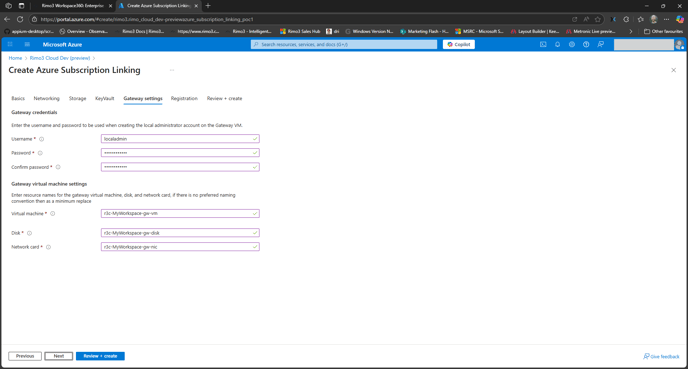Go to Home breadcrumb link
The width and height of the screenshot is (688, 369).
[x=15, y=58]
